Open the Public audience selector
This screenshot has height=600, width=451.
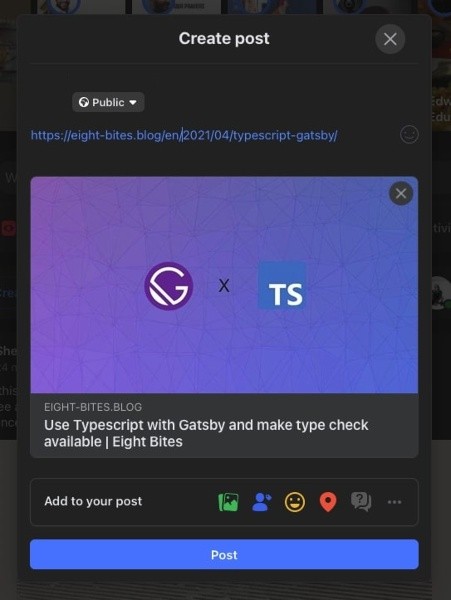click(108, 102)
